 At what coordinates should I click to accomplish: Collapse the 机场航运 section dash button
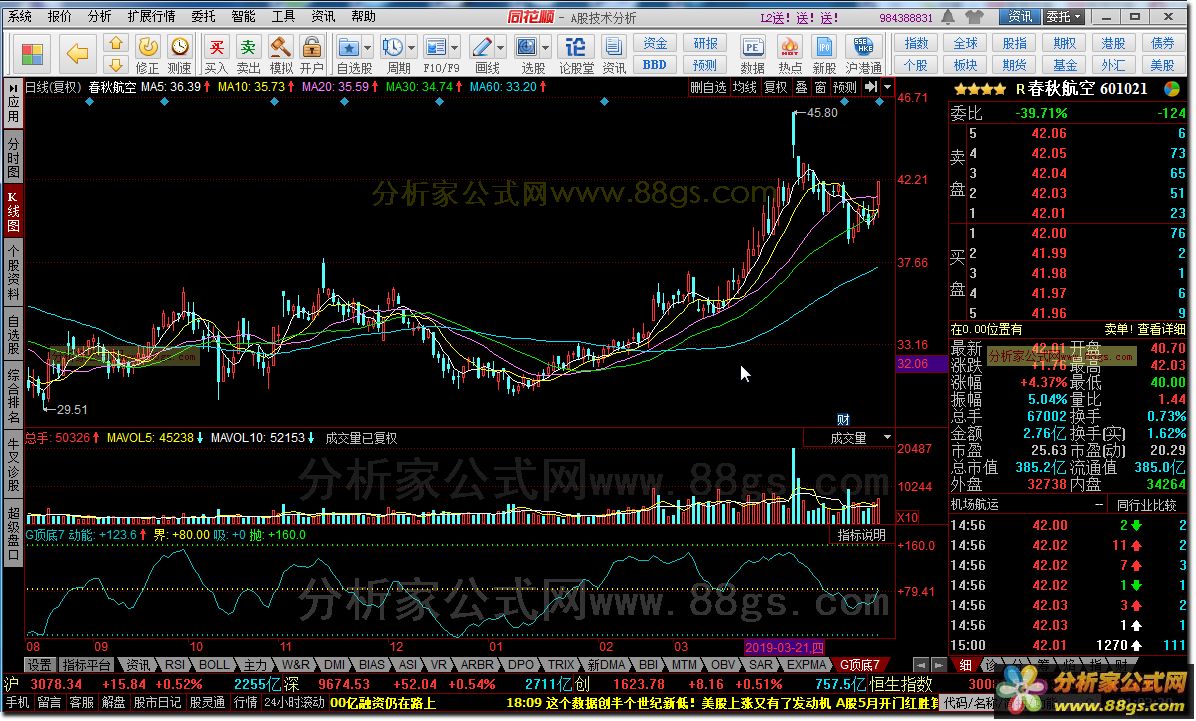point(1099,505)
